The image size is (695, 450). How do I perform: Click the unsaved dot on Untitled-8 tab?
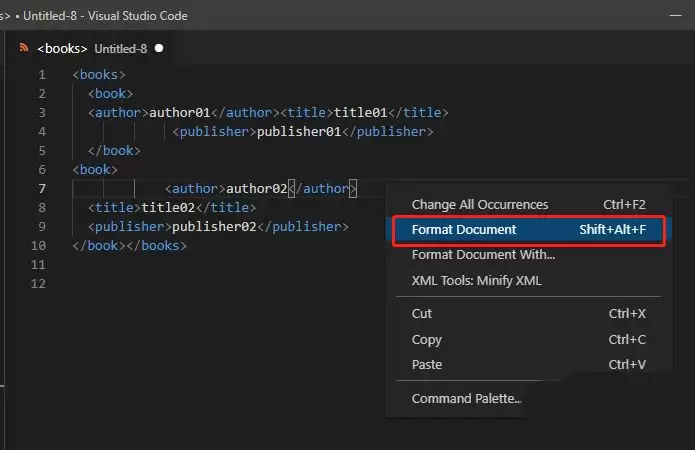coord(159,48)
